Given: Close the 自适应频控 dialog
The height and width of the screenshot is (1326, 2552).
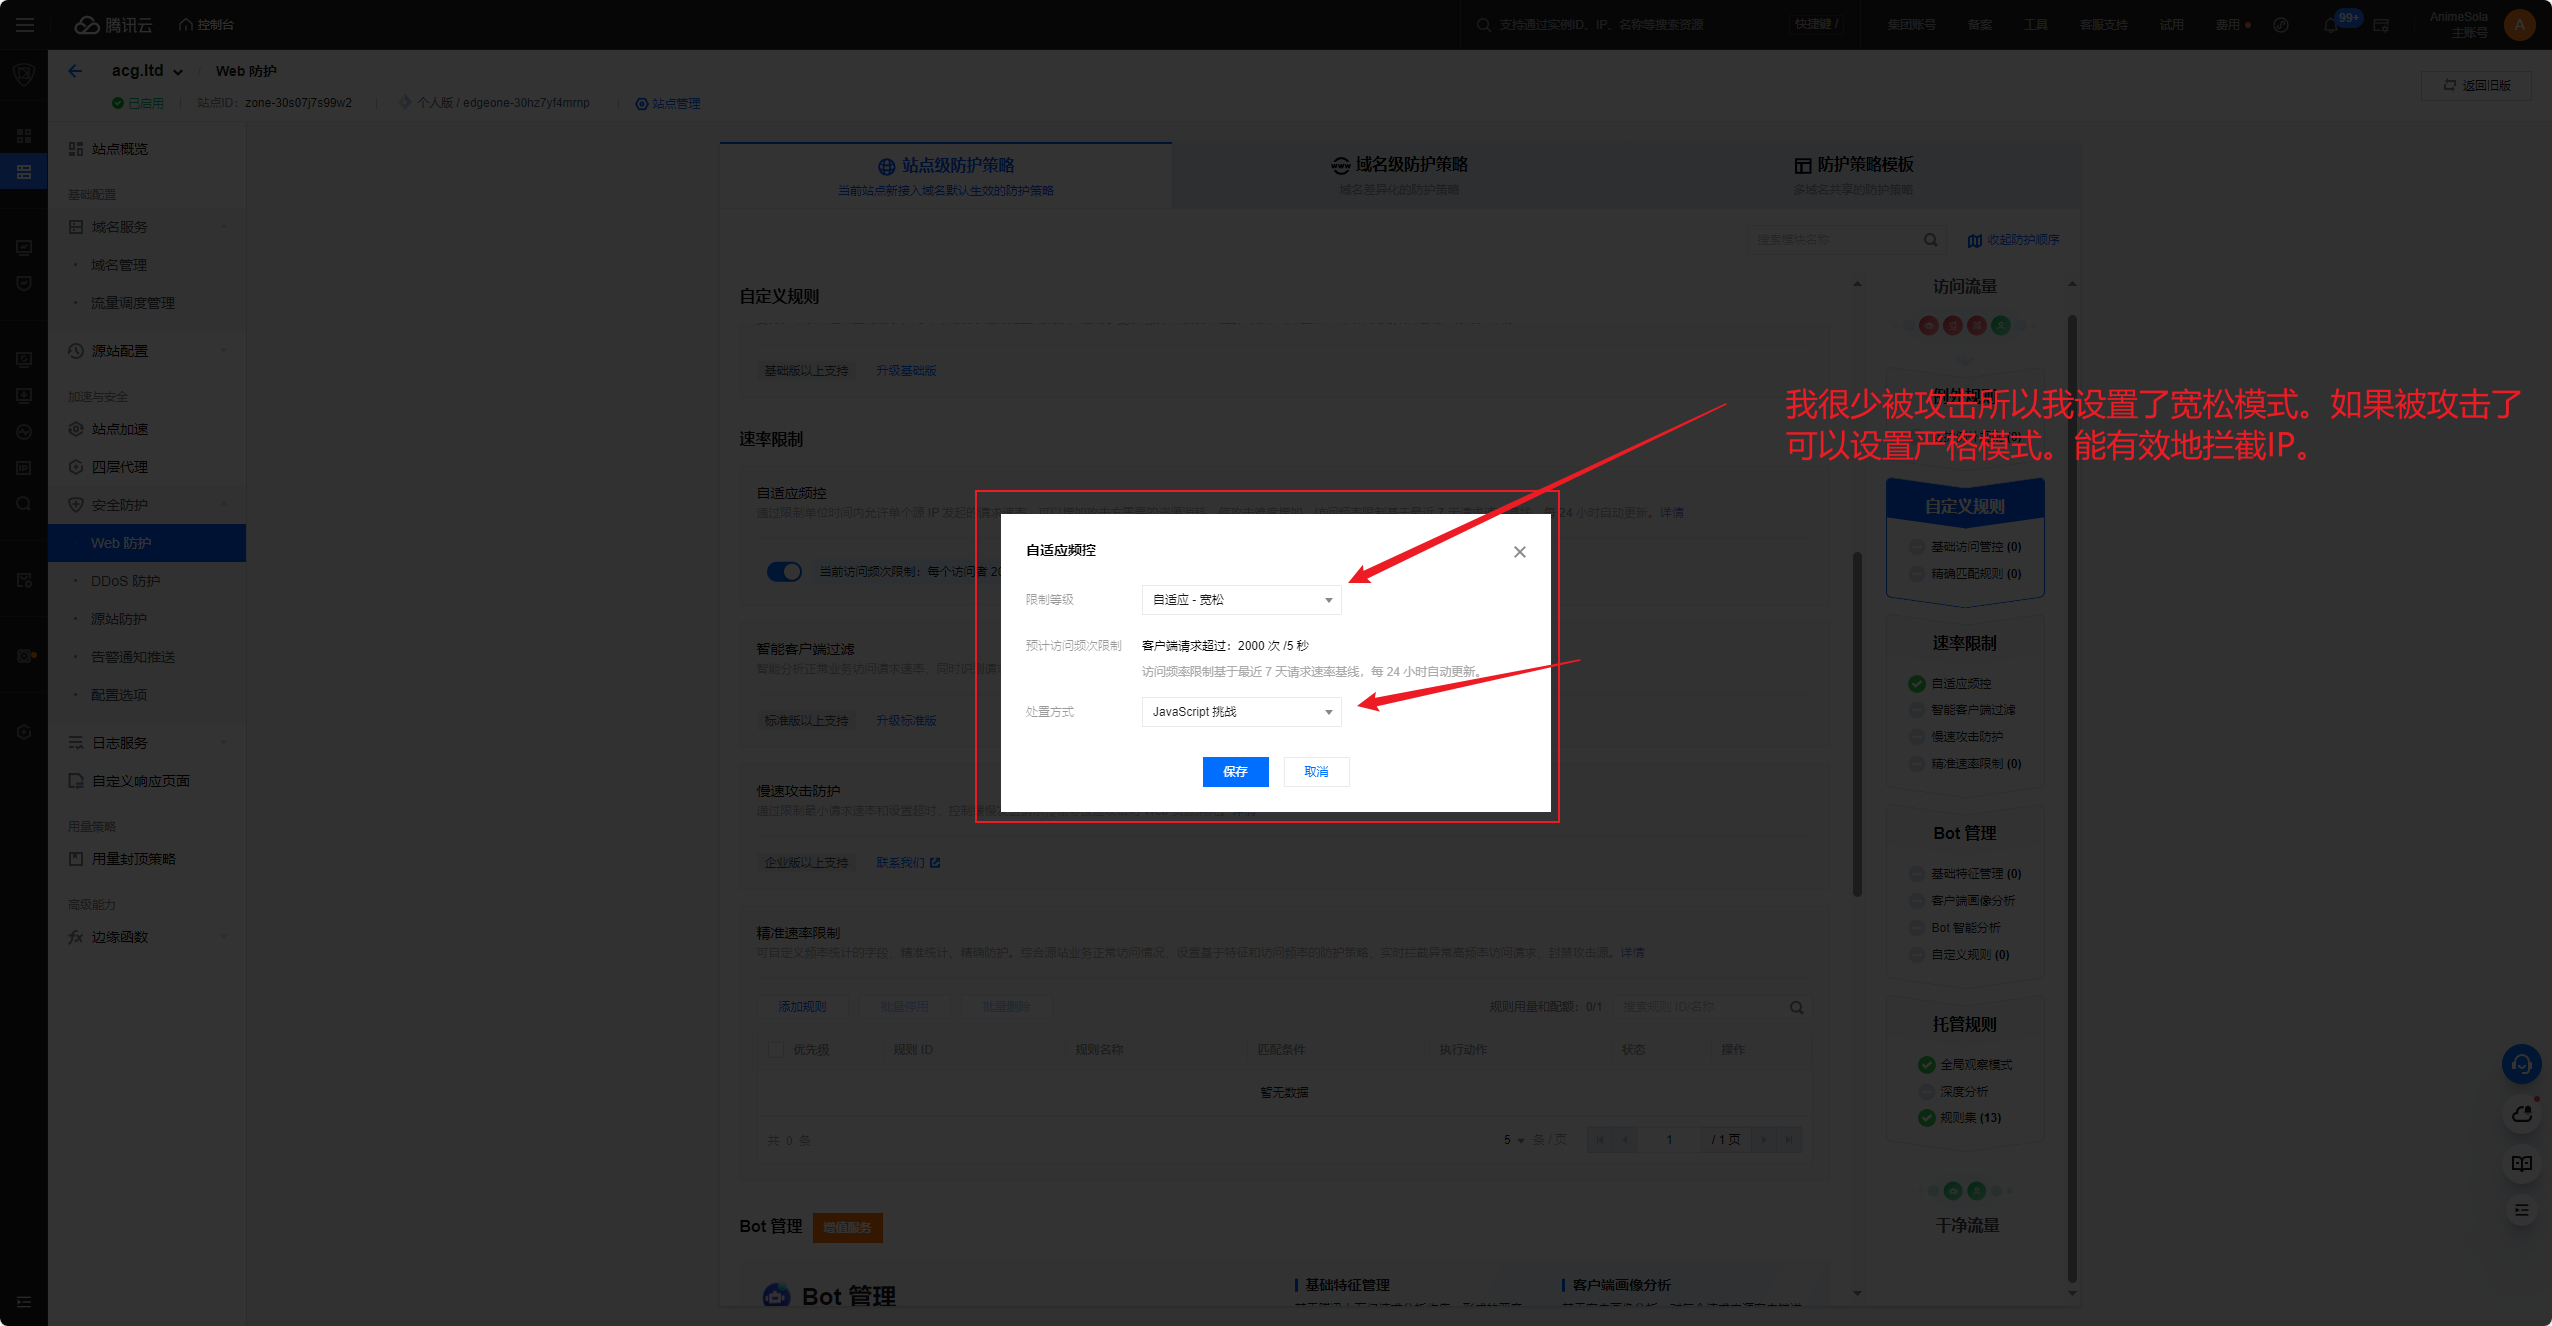Looking at the screenshot, I should click(1519, 552).
